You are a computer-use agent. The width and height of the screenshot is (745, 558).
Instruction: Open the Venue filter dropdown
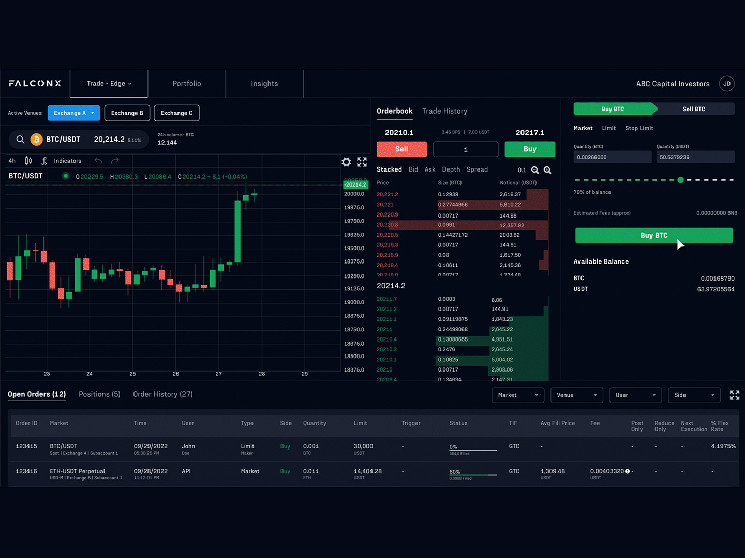pyautogui.click(x=576, y=395)
